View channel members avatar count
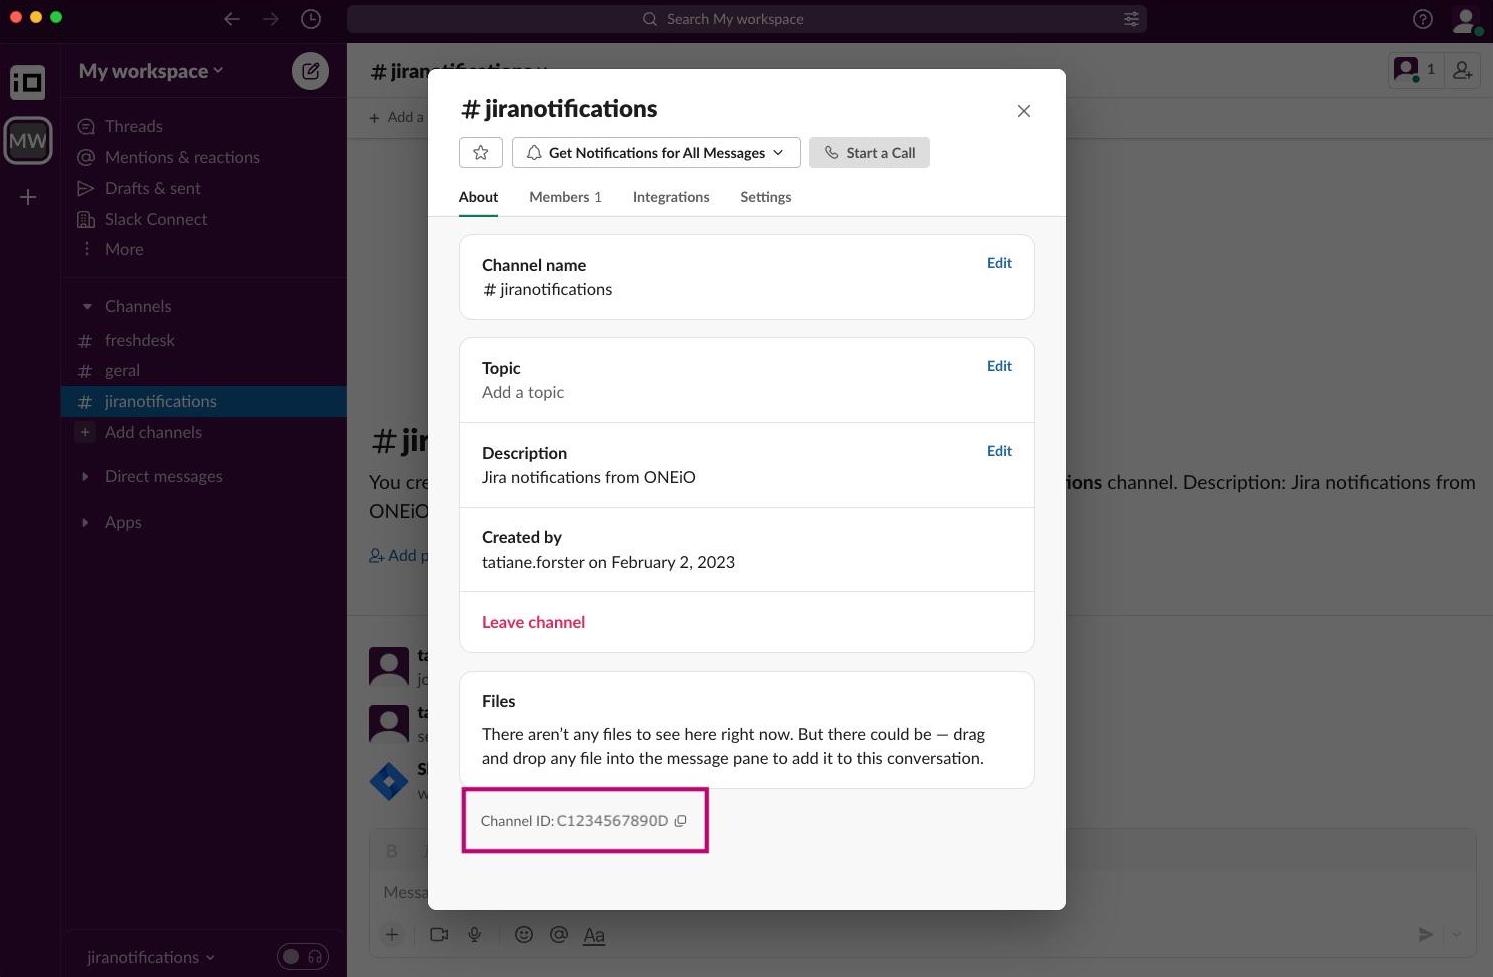Screen dimensions: 1493x977 1416,70
